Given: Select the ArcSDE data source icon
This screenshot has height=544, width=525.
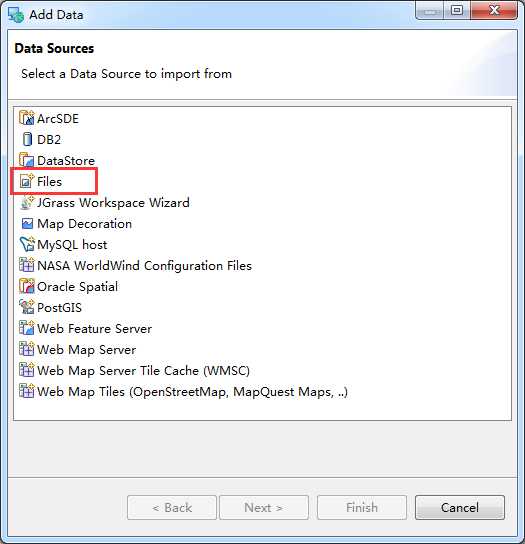Looking at the screenshot, I should [x=27, y=118].
